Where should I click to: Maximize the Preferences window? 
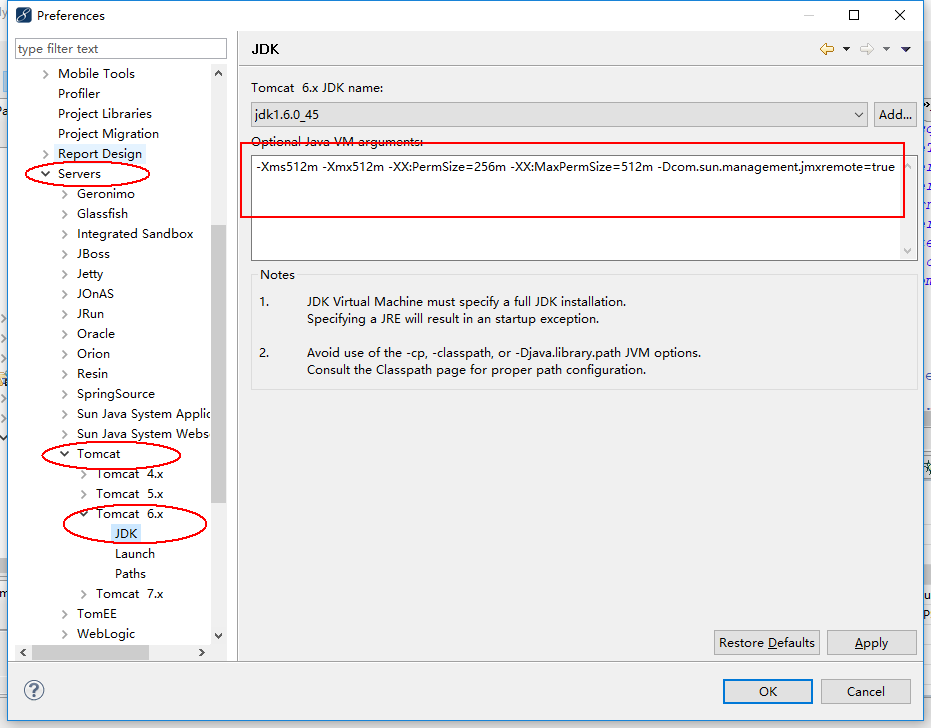point(854,15)
